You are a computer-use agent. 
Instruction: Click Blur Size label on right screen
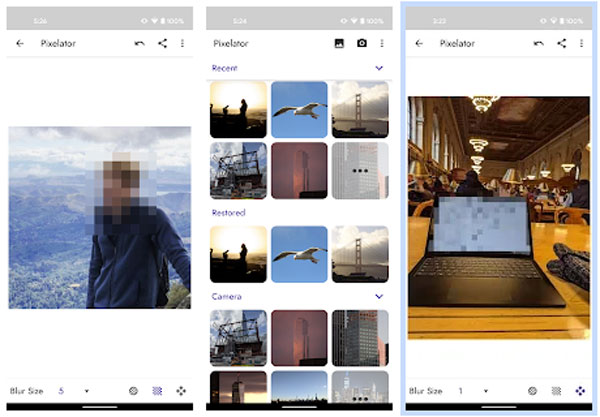tap(426, 391)
